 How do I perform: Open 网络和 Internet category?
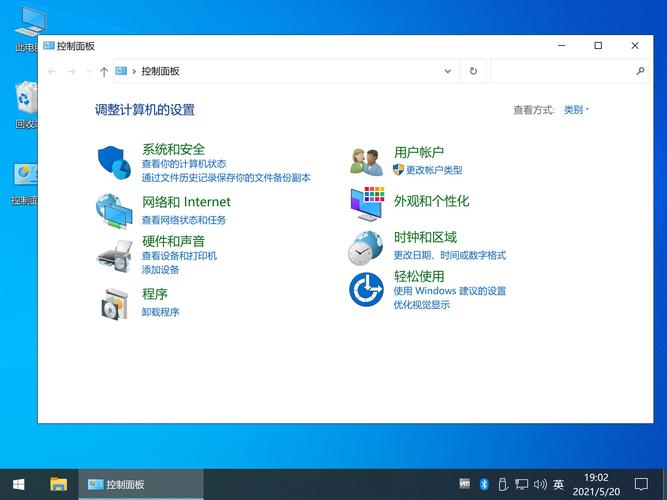pyautogui.click(x=186, y=202)
